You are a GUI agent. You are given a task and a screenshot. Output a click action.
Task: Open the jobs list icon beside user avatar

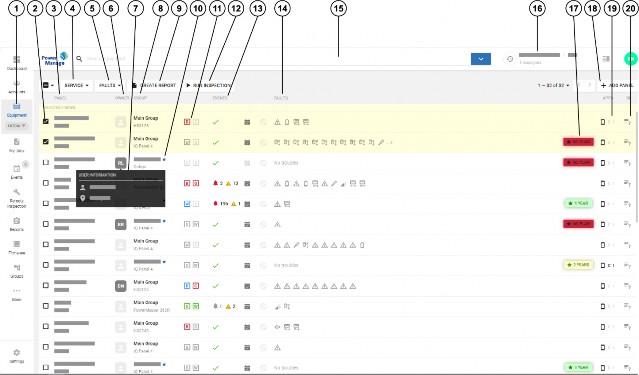click(606, 59)
